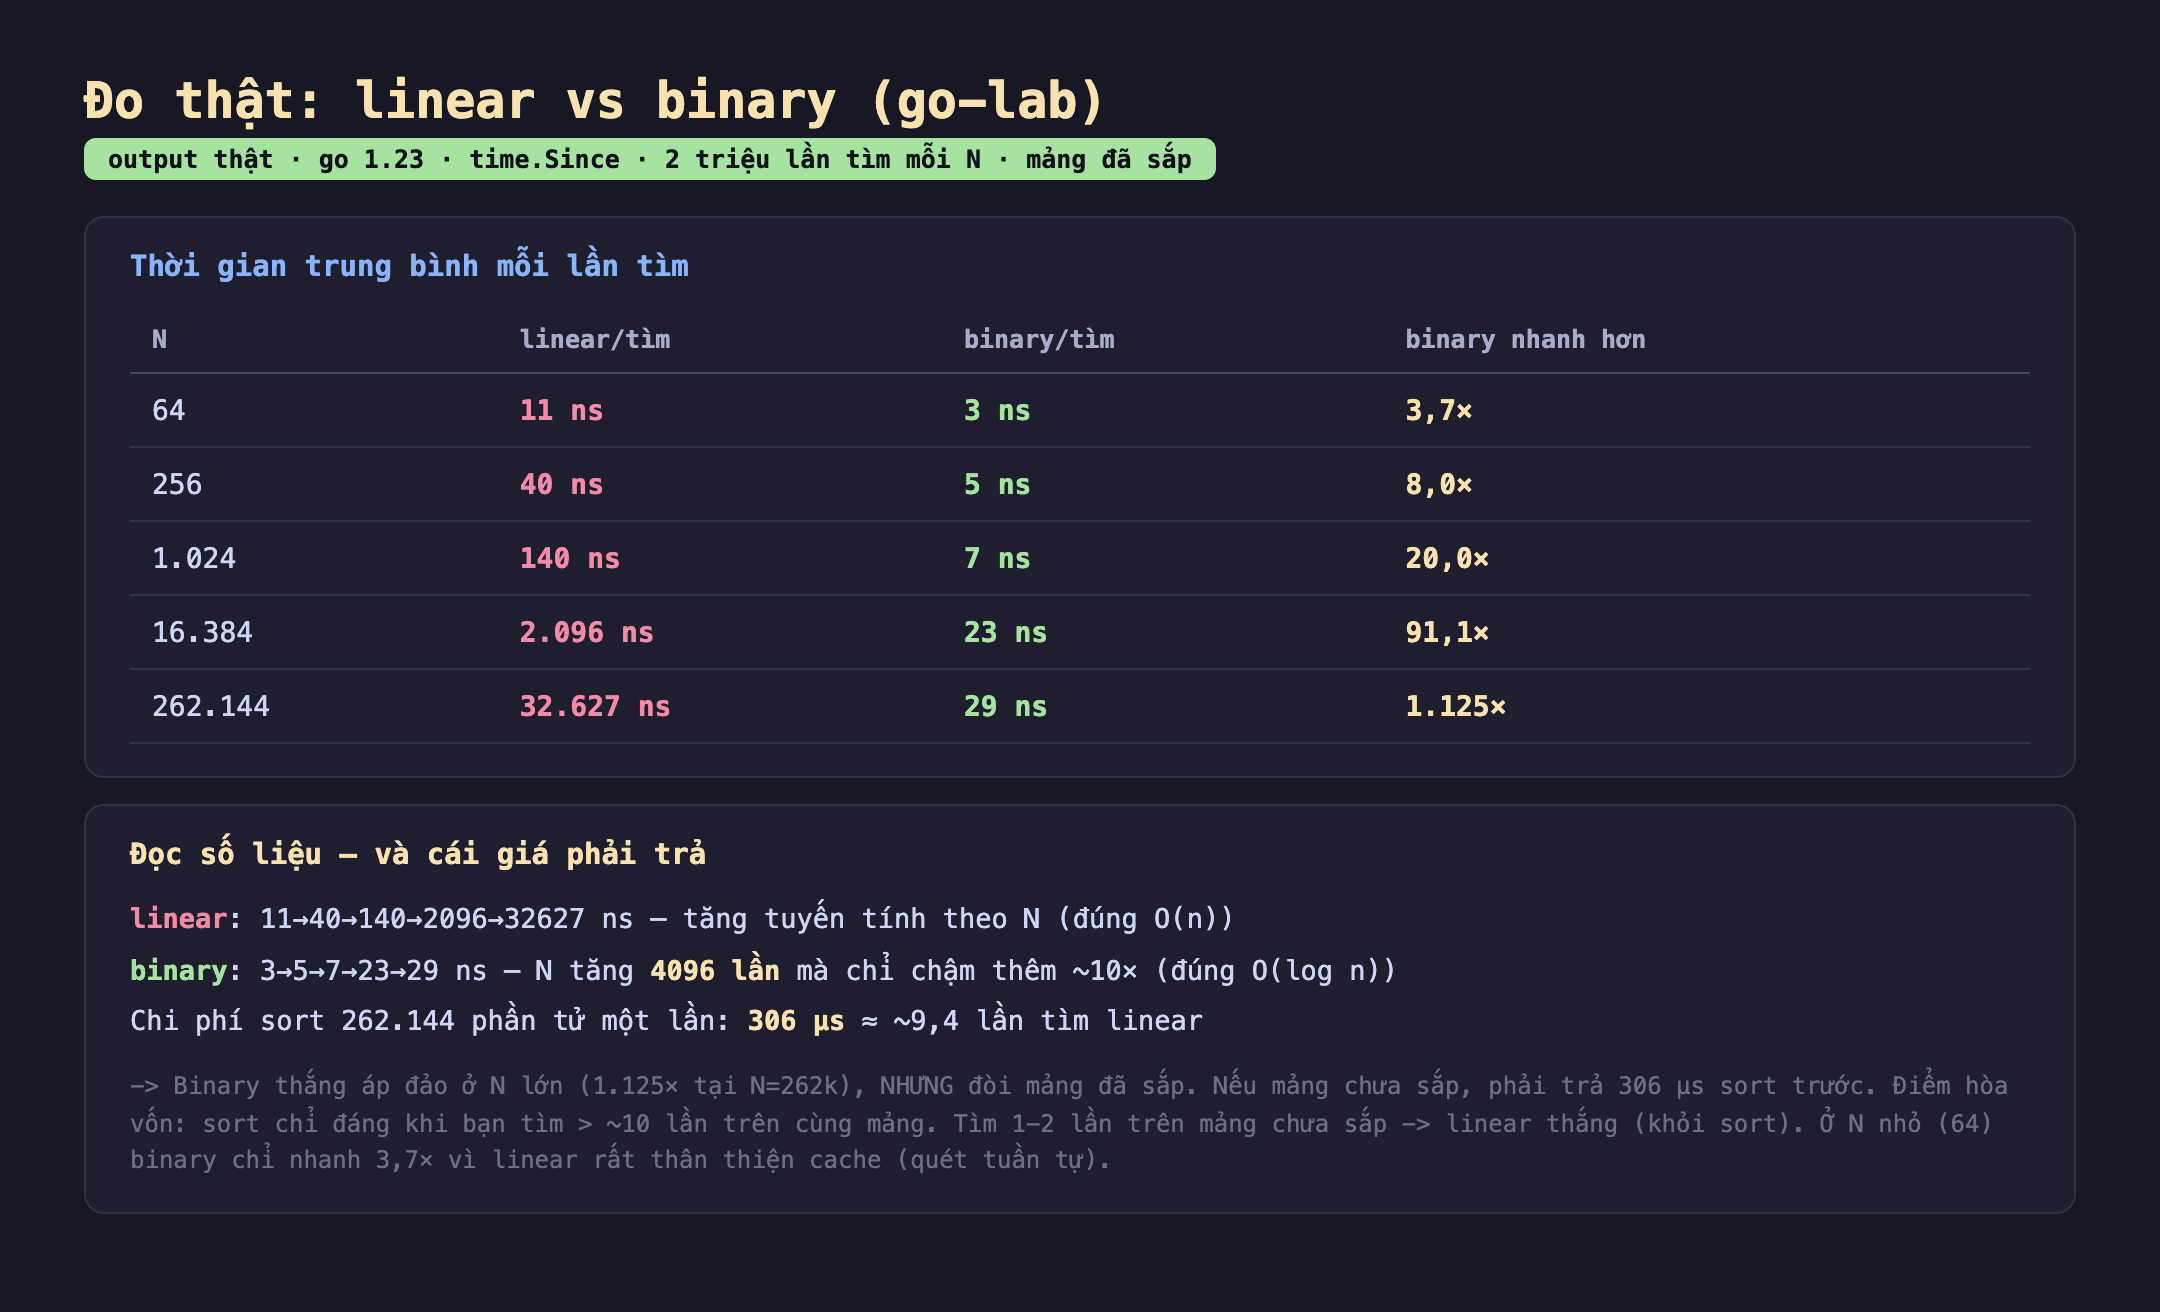
Task: Click the binary value '3 ns'
Action: coord(997,410)
